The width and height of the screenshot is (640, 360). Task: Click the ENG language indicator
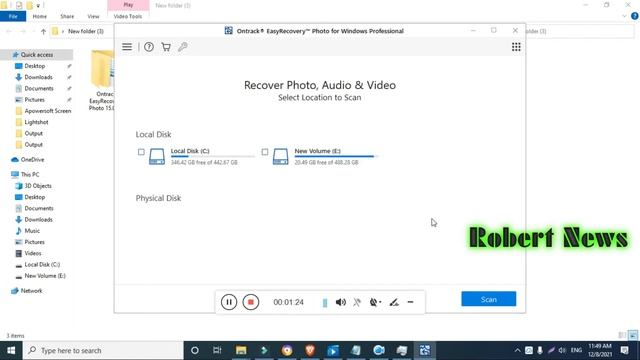pos(576,350)
